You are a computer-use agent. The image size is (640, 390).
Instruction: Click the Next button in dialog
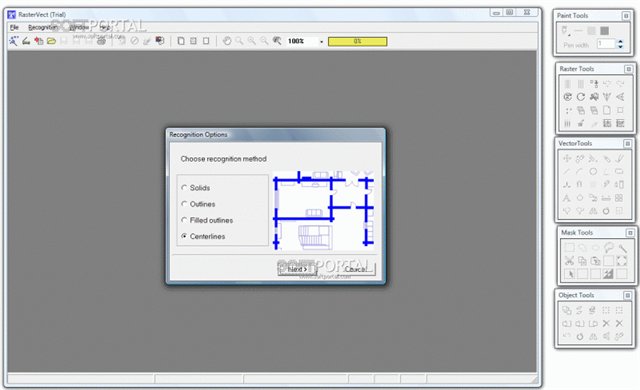pos(297,269)
